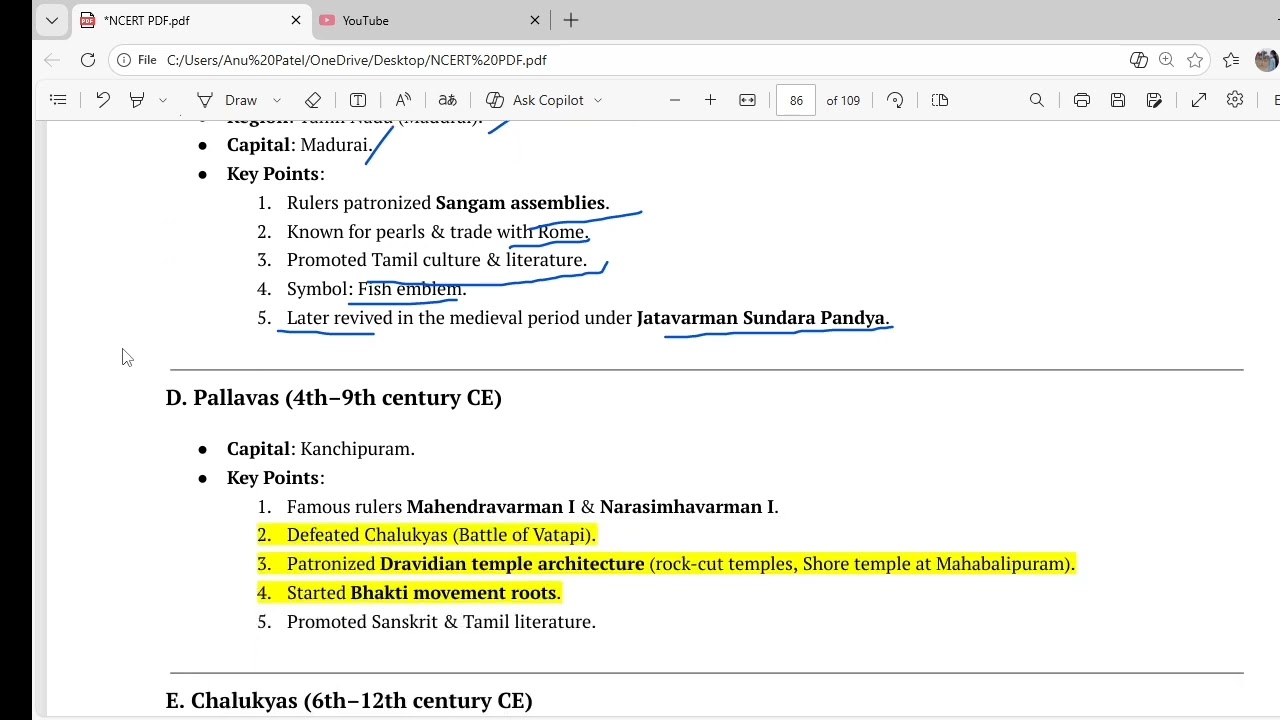Search within the PDF
This screenshot has width=1280, height=720.
click(1037, 100)
